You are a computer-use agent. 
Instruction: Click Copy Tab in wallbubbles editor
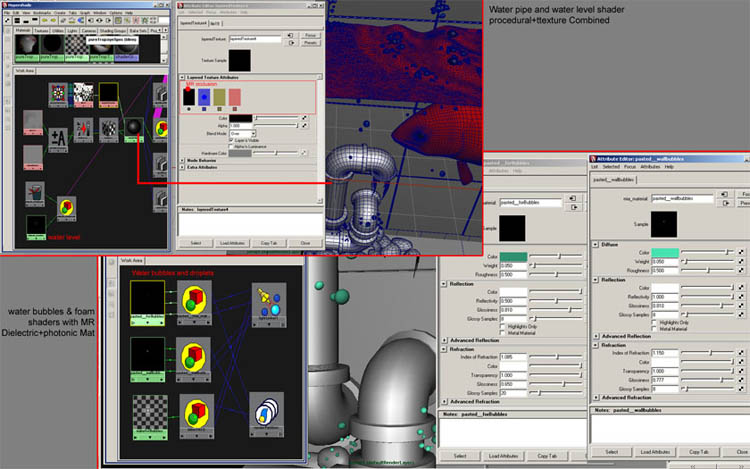point(699,452)
